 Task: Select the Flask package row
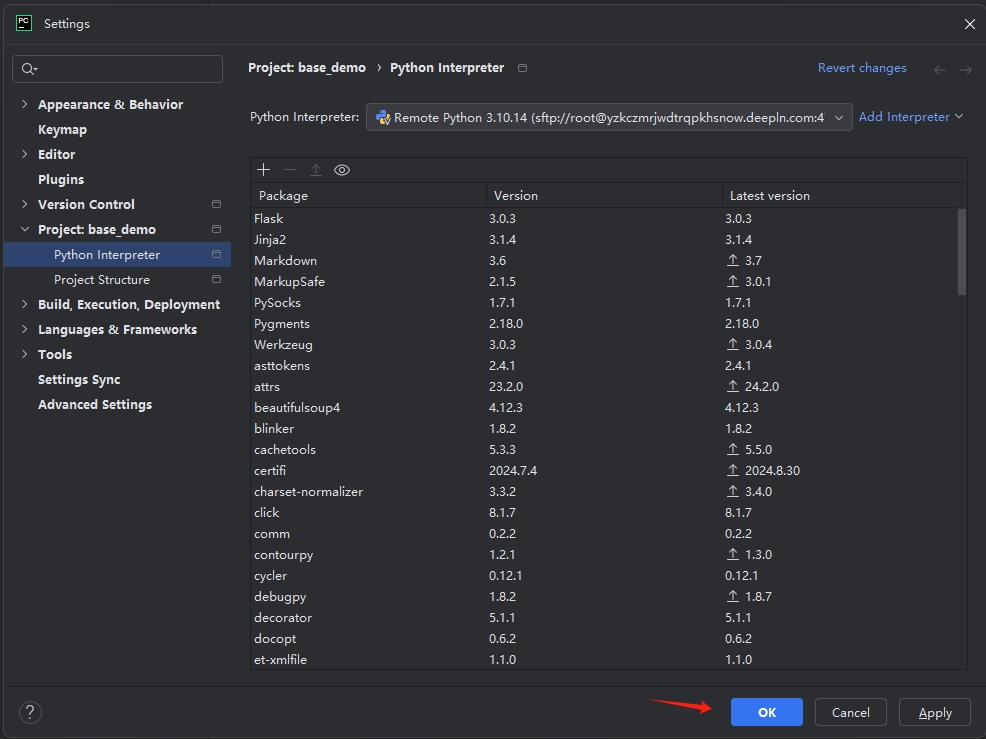[604, 218]
